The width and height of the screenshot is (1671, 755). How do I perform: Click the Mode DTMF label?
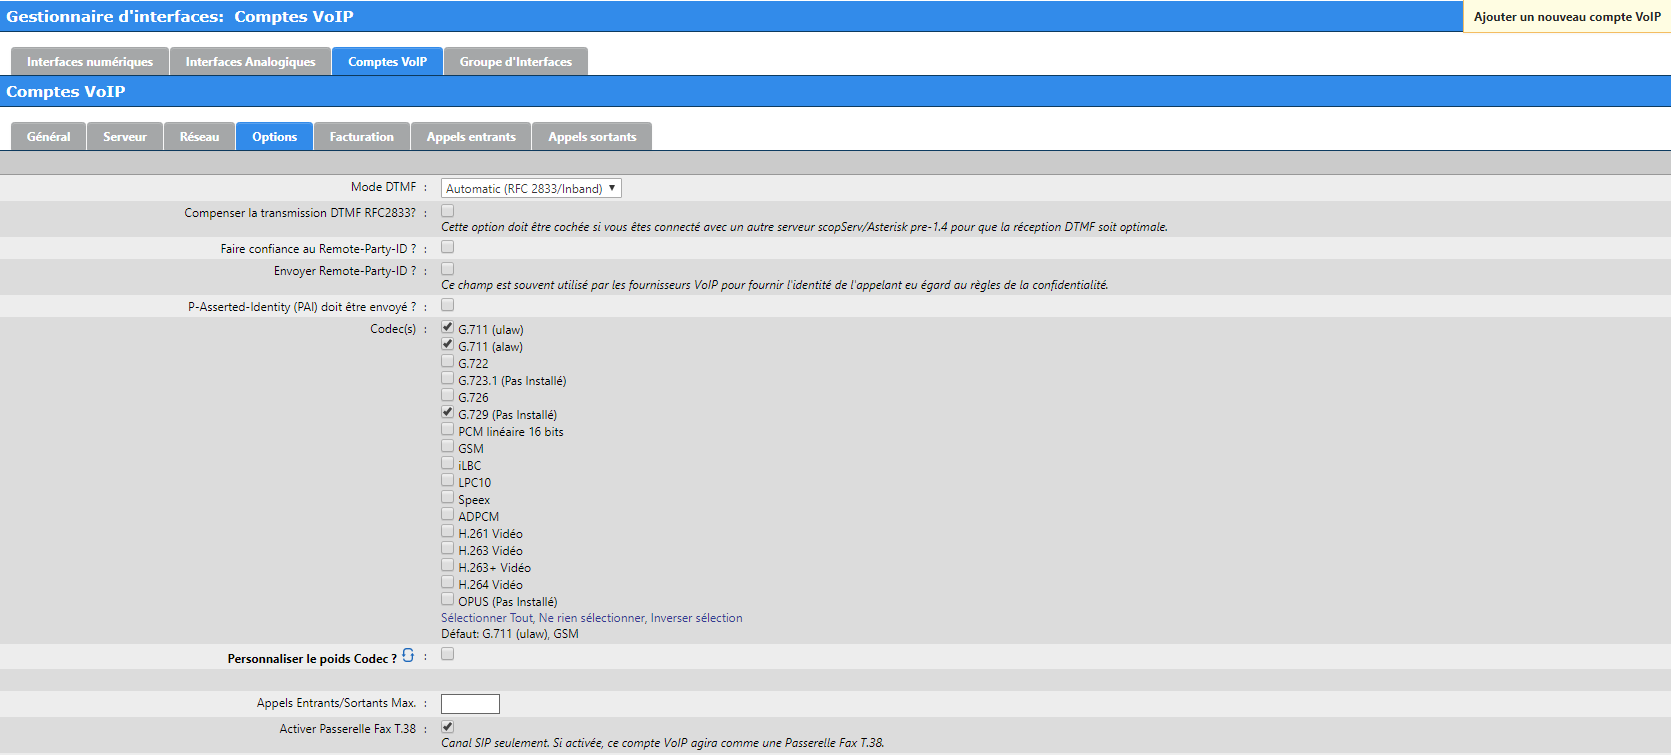[x=383, y=187]
